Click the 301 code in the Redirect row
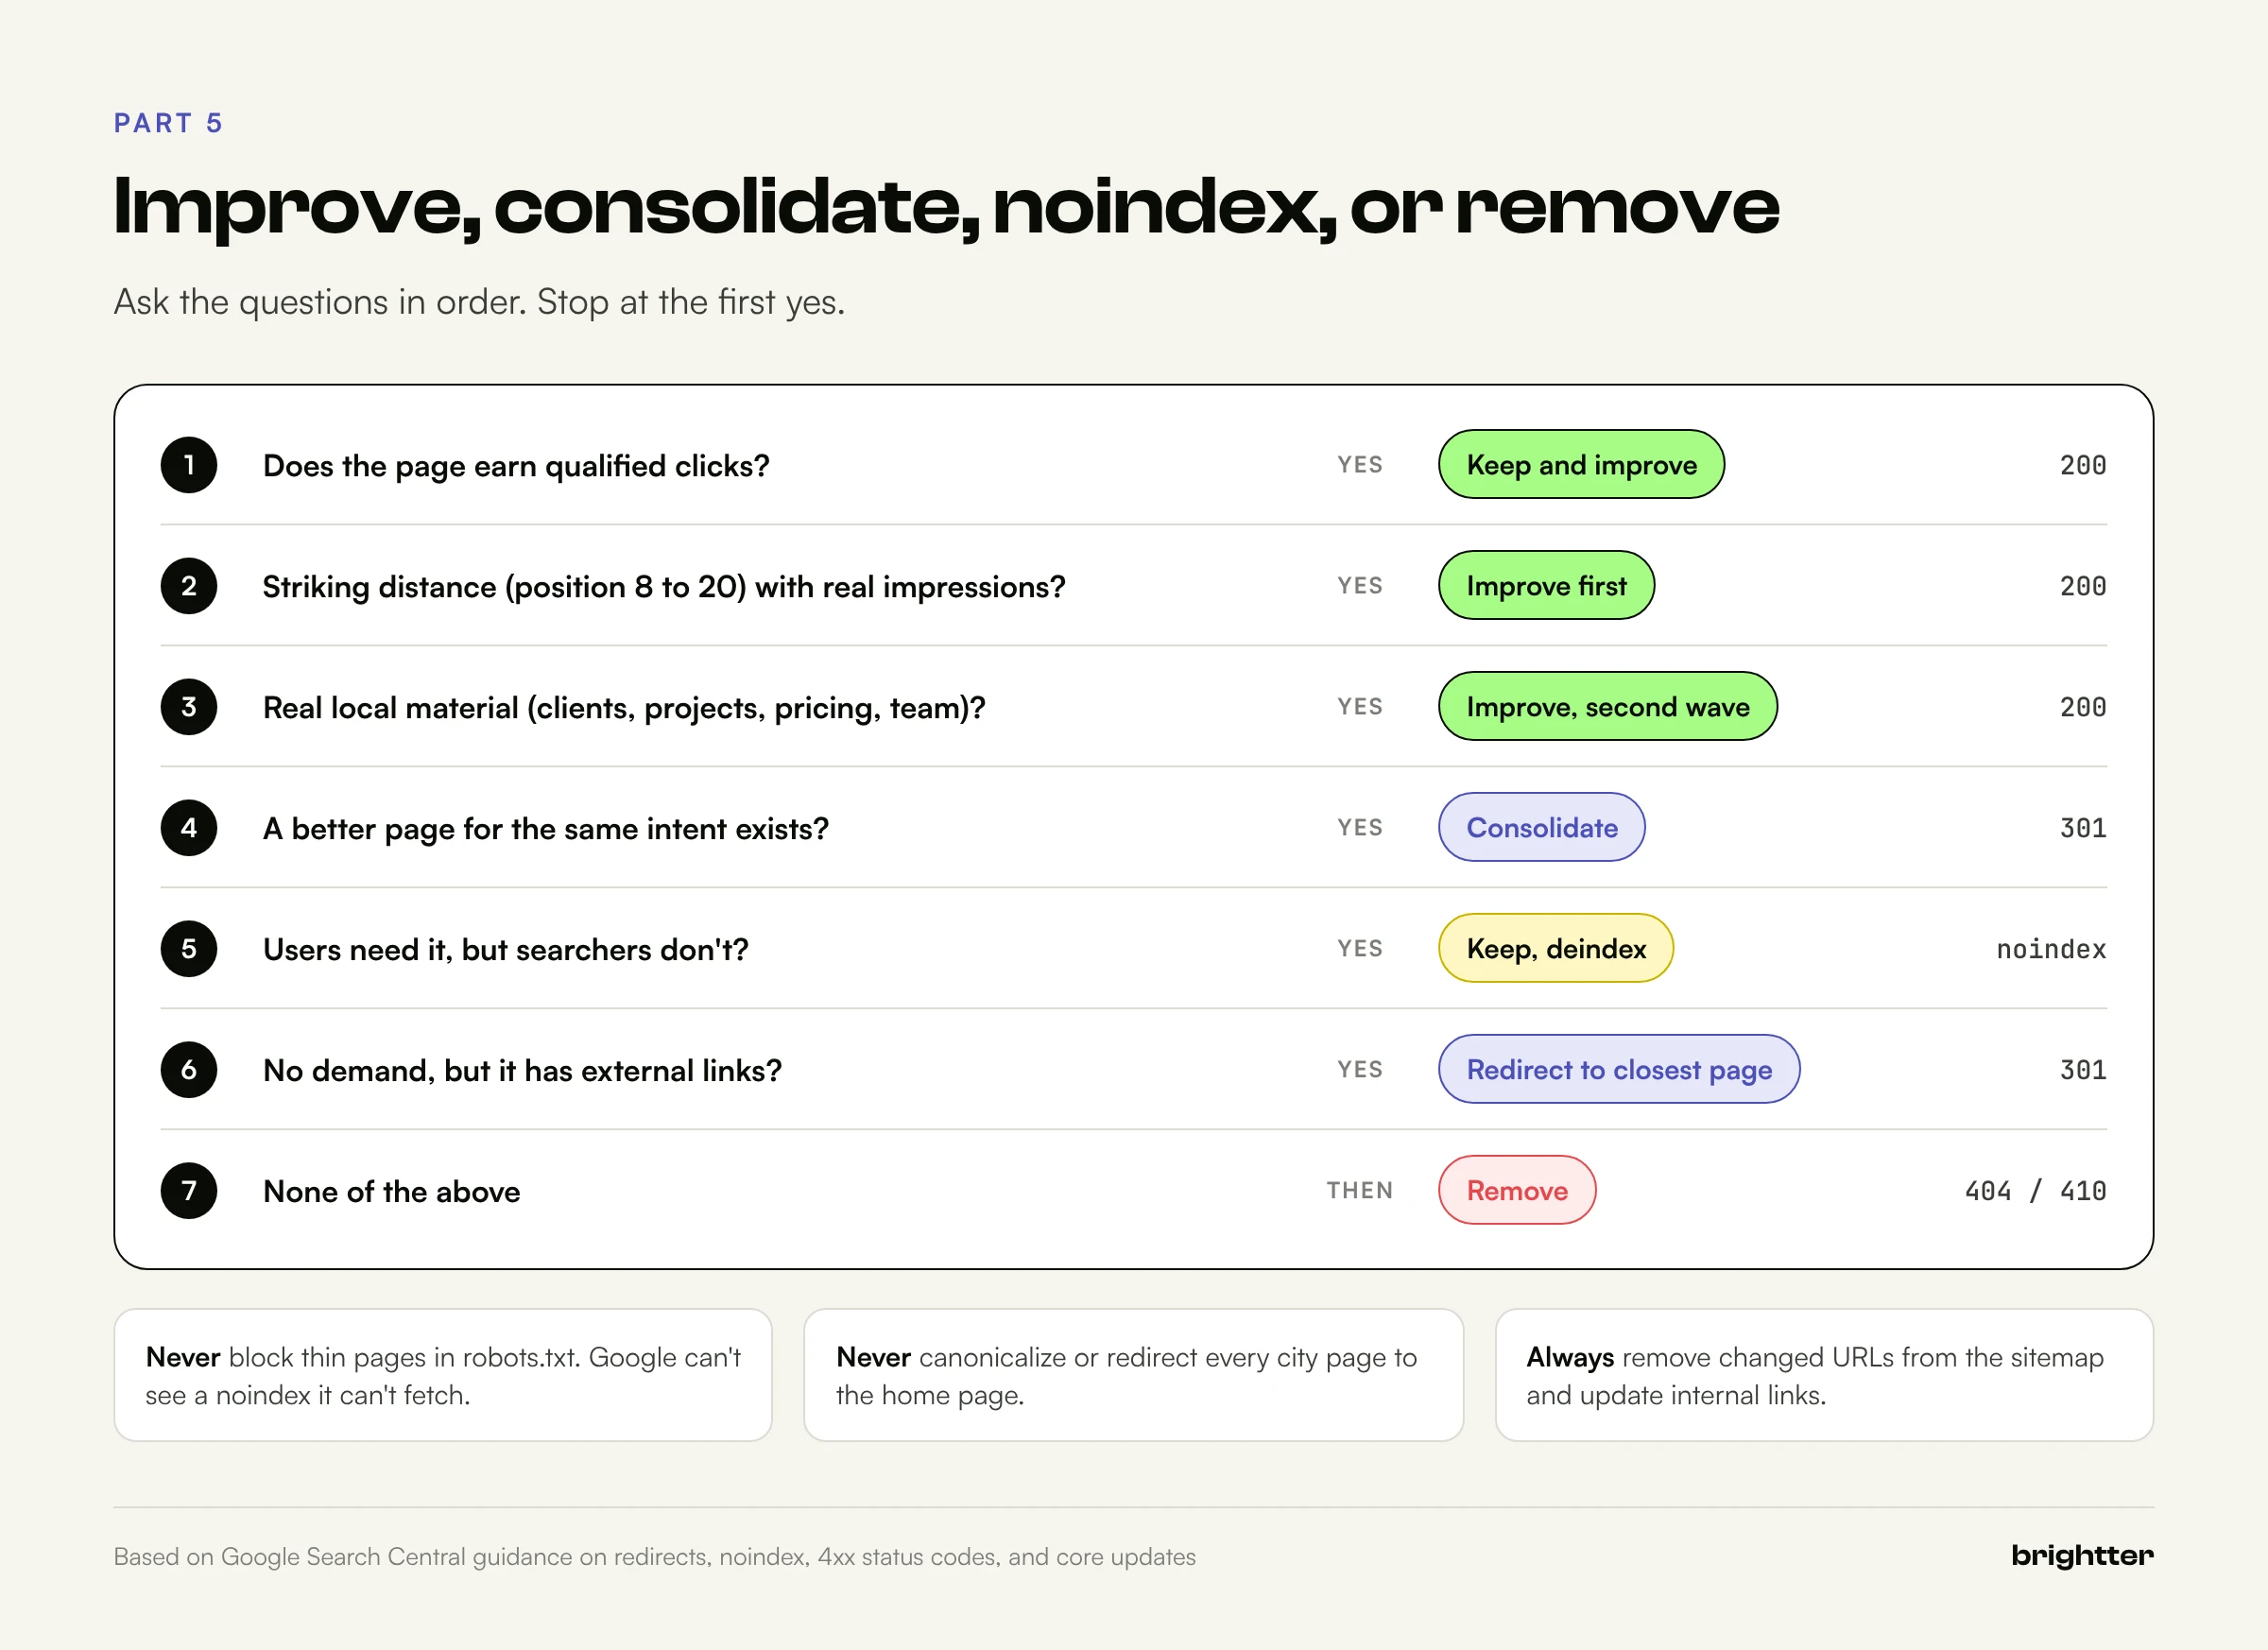Viewport: 2268px width, 1650px height. coord(2083,1070)
